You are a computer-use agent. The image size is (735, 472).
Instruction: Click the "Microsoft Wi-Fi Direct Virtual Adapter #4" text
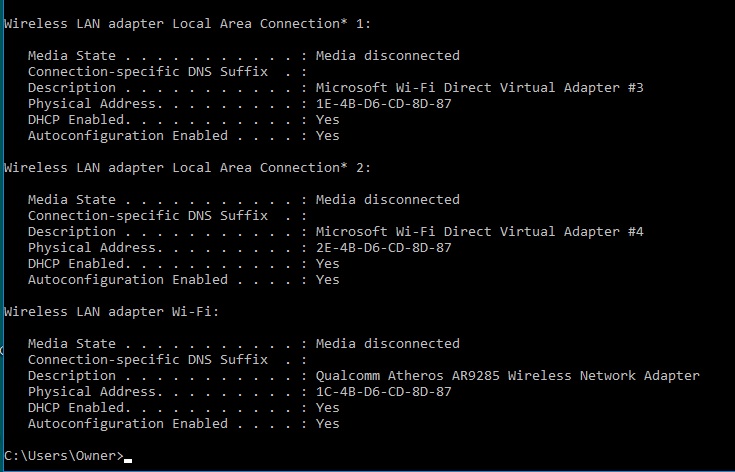[x=479, y=231]
